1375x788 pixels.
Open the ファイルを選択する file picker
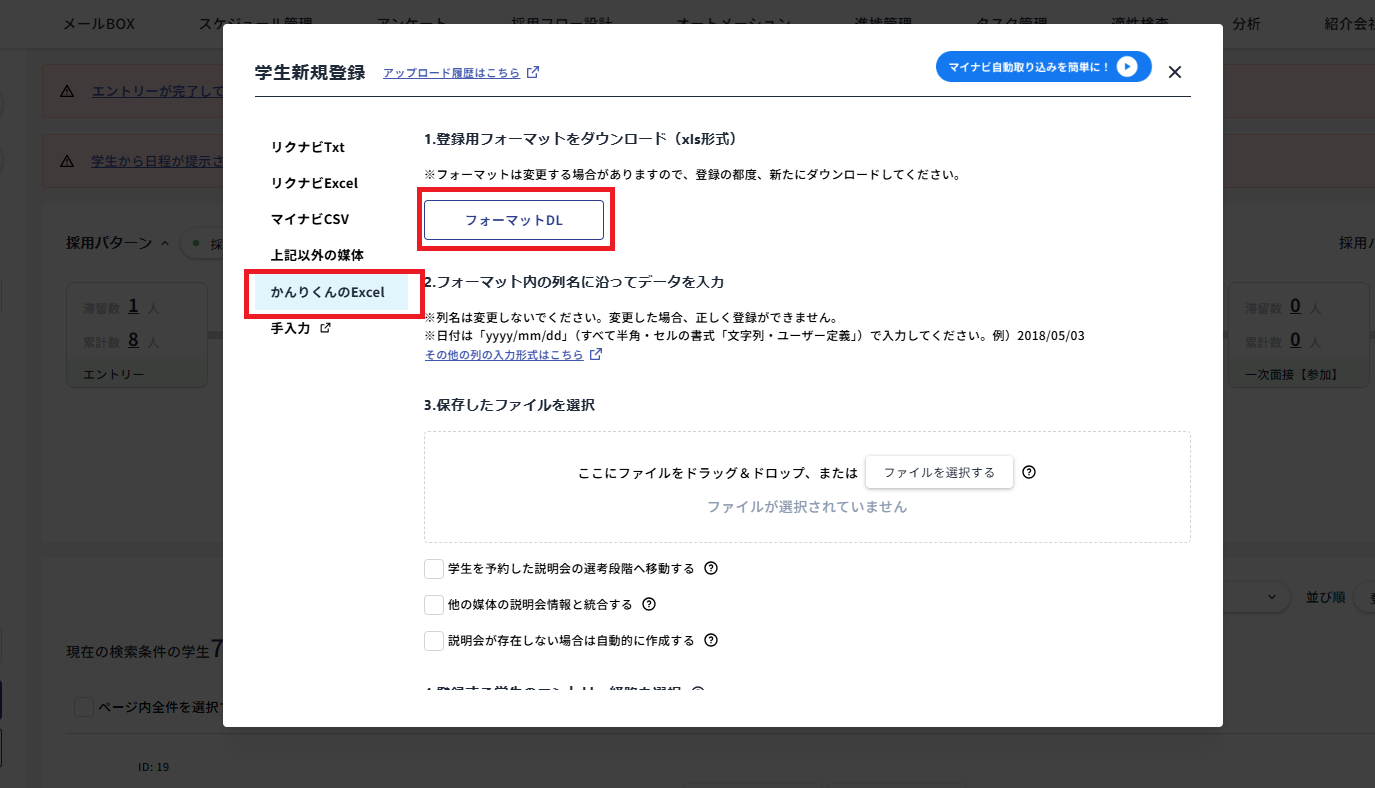pyautogui.click(x=938, y=471)
